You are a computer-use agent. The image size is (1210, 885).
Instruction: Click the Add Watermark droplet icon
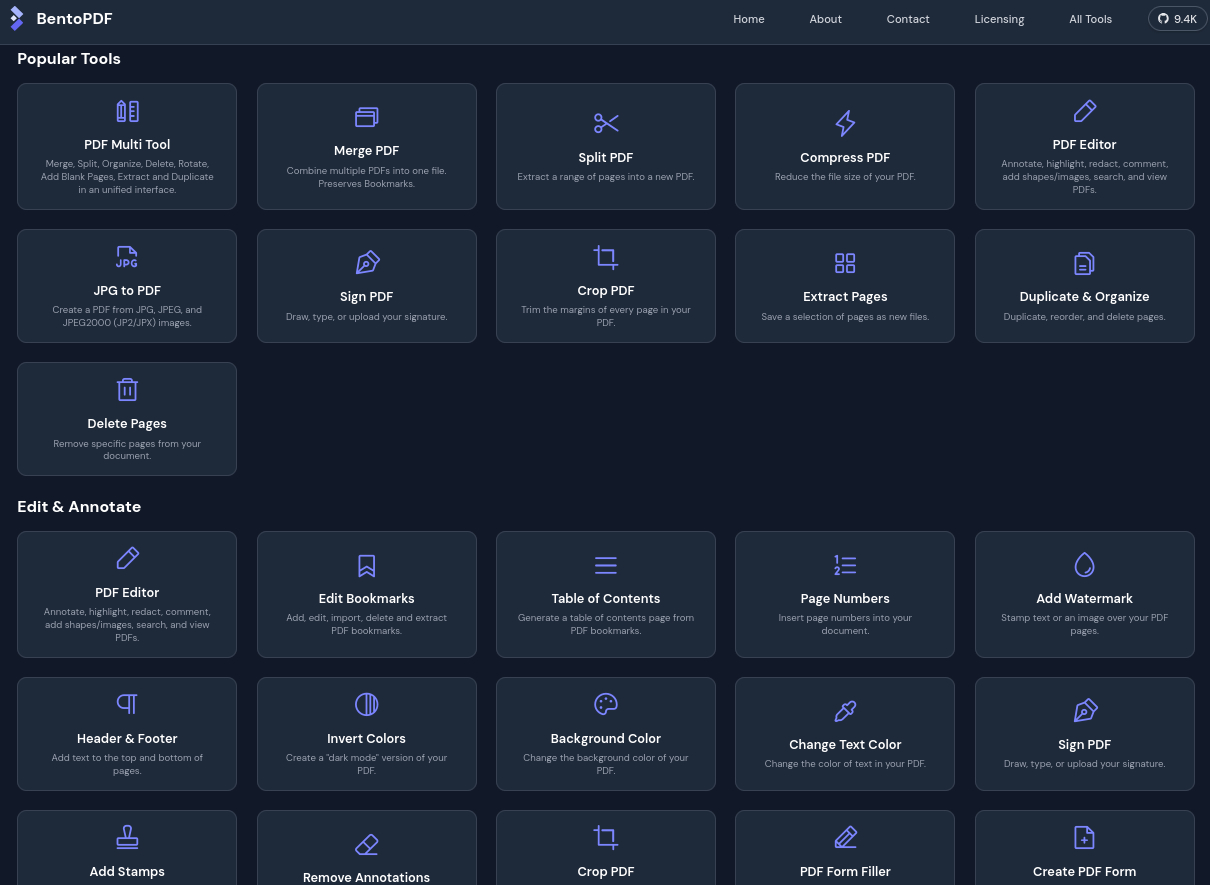tap(1084, 565)
